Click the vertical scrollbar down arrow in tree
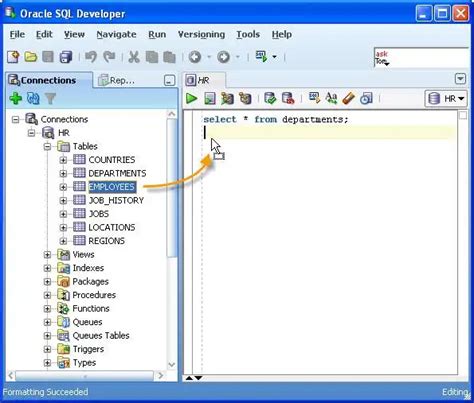Screen dimensions: 474x403 (x=172, y=364)
